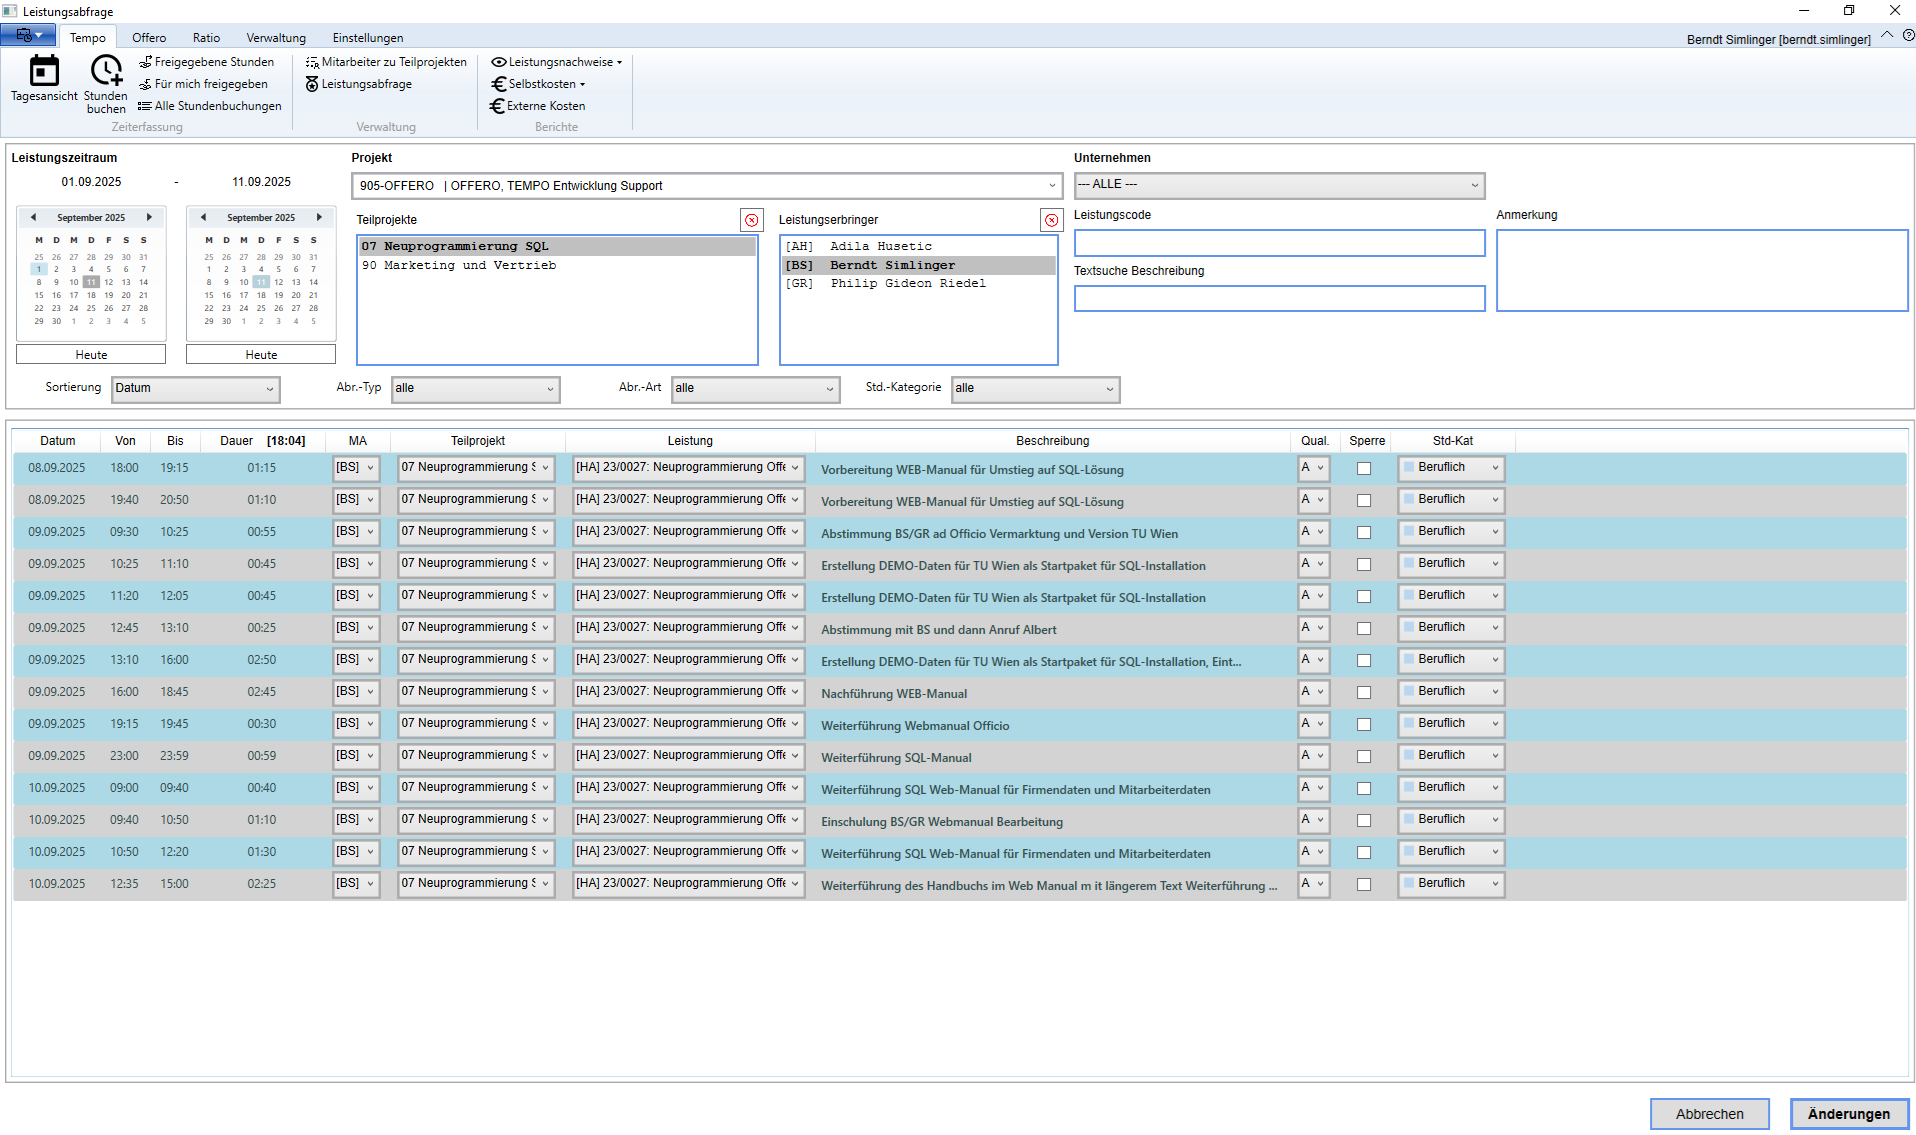Open the Unternehmen dropdown
This screenshot has width=1916, height=1135.
pyautogui.click(x=1279, y=185)
